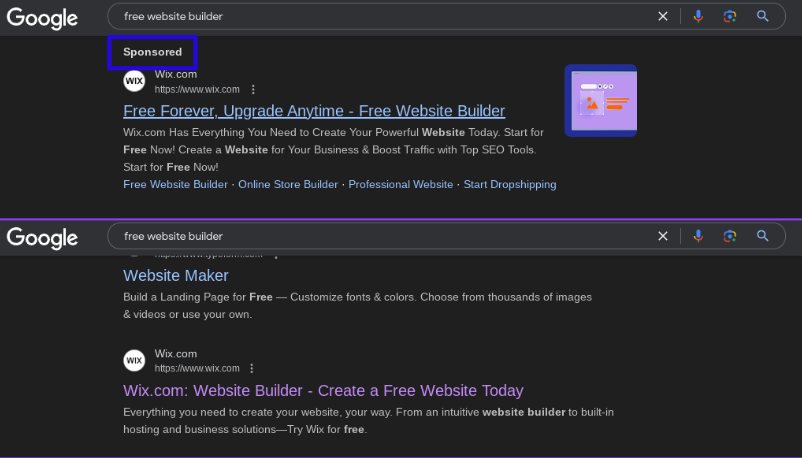Click the Google logo in top window
Image resolution: width=802 pixels, height=458 pixels.
(42, 18)
